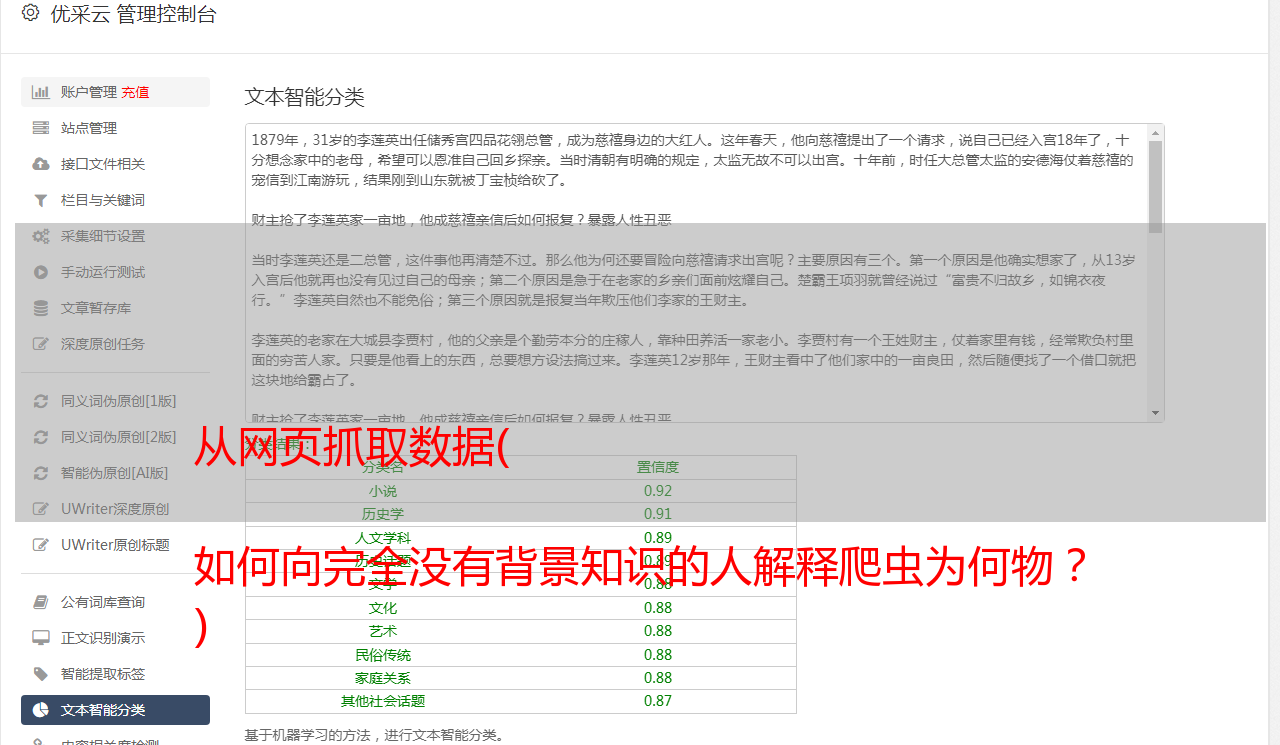Click the UWriter原创标题 edit icon
Screen dimensions: 1280x745
(41, 545)
